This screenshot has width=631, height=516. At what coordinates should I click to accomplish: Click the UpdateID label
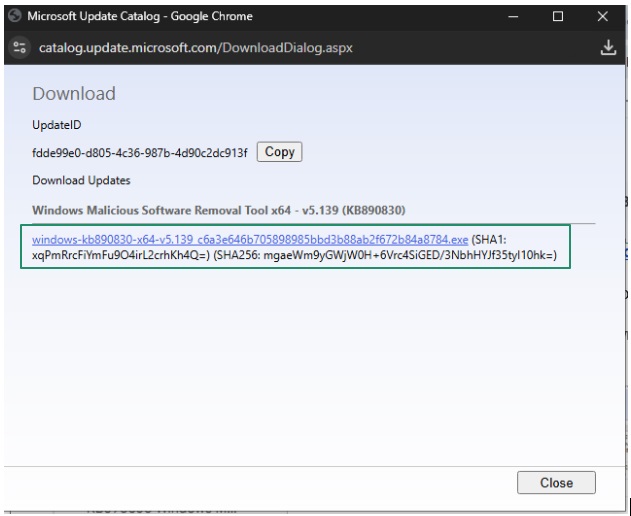click(57, 127)
